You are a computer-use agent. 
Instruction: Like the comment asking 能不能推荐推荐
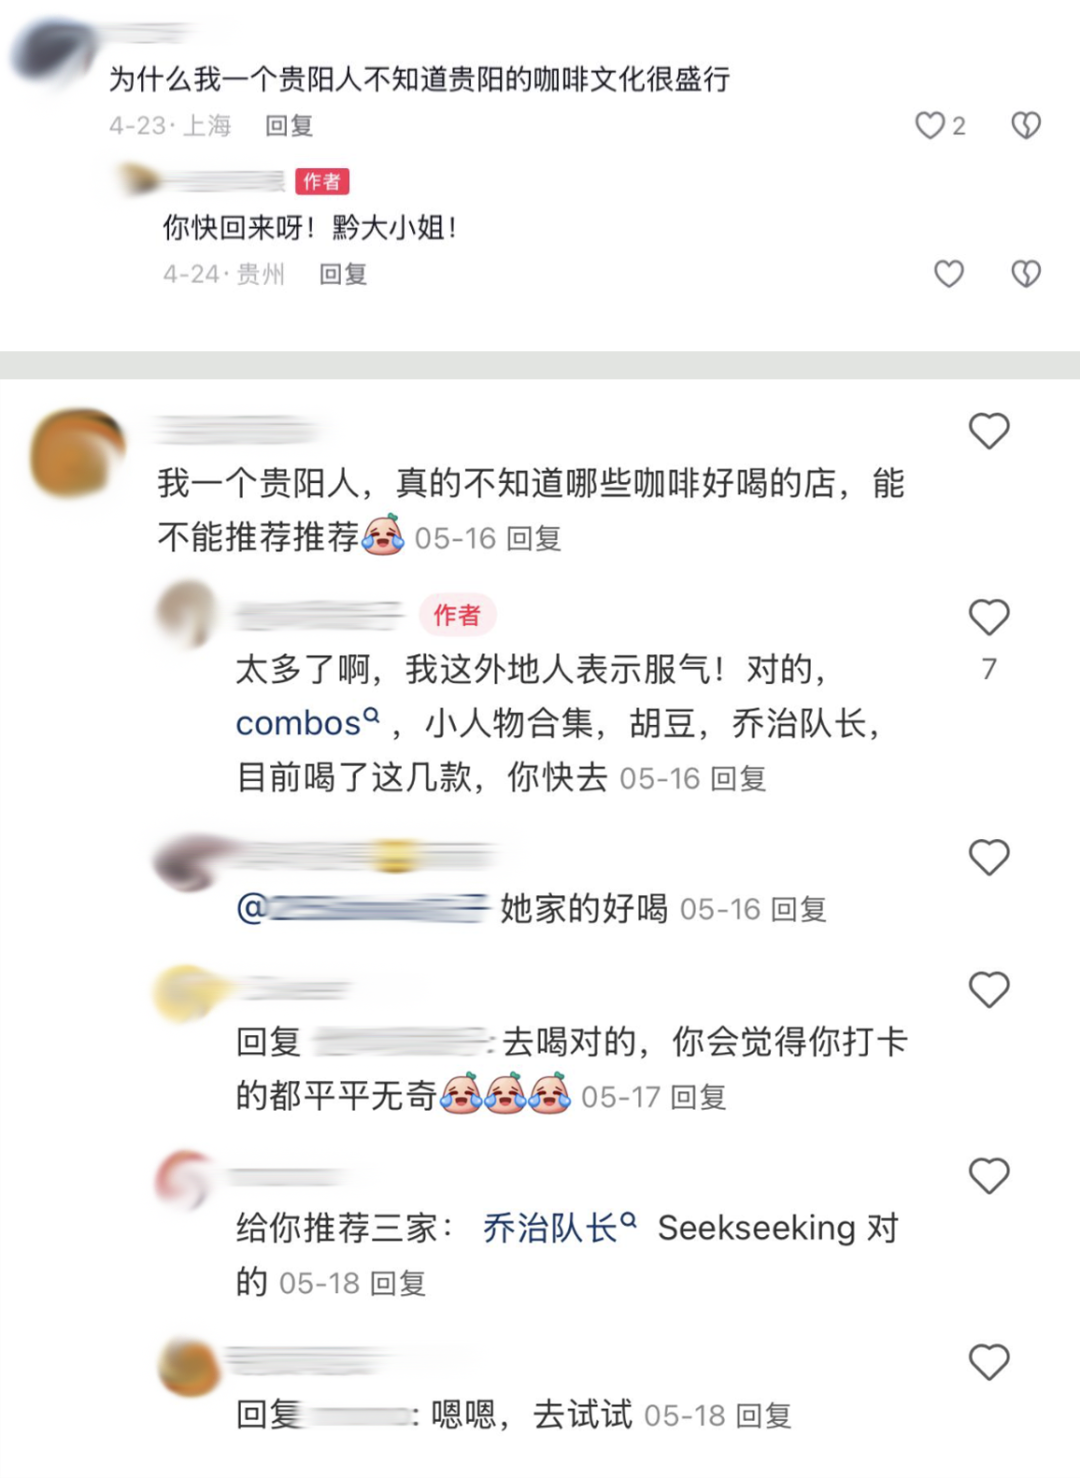[989, 431]
